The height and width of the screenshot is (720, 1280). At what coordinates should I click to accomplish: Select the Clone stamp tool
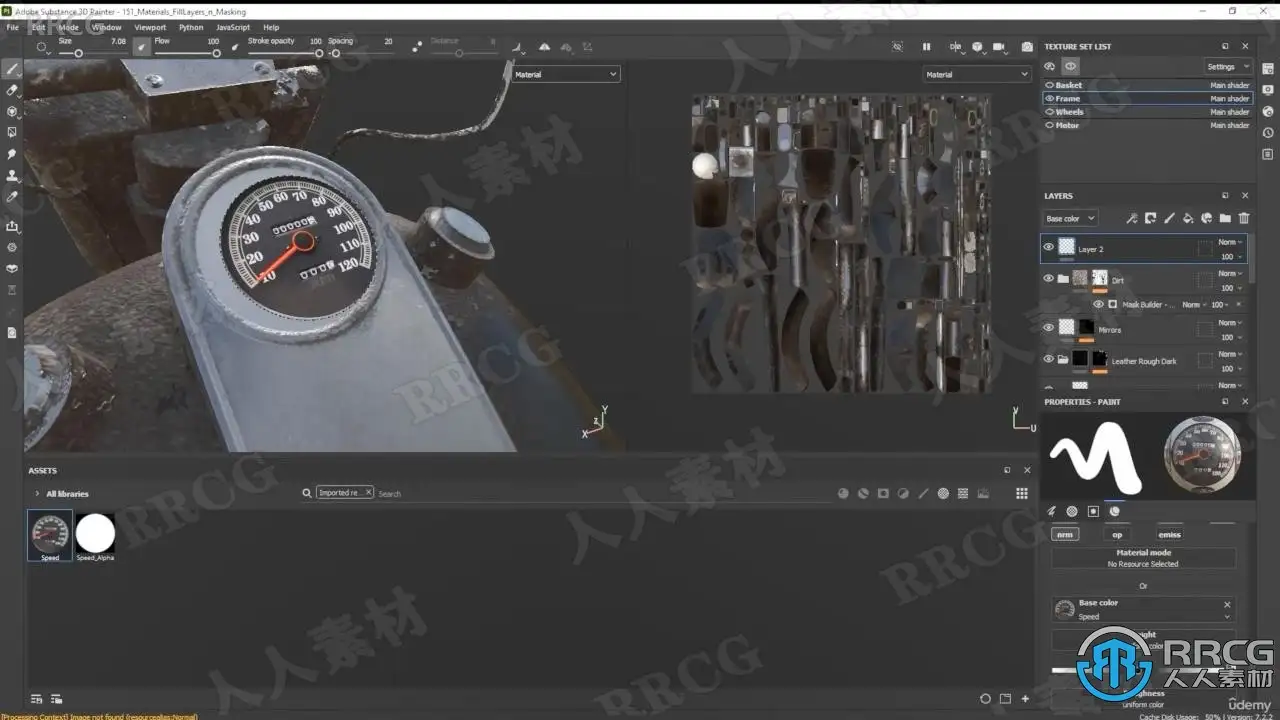pos(12,175)
